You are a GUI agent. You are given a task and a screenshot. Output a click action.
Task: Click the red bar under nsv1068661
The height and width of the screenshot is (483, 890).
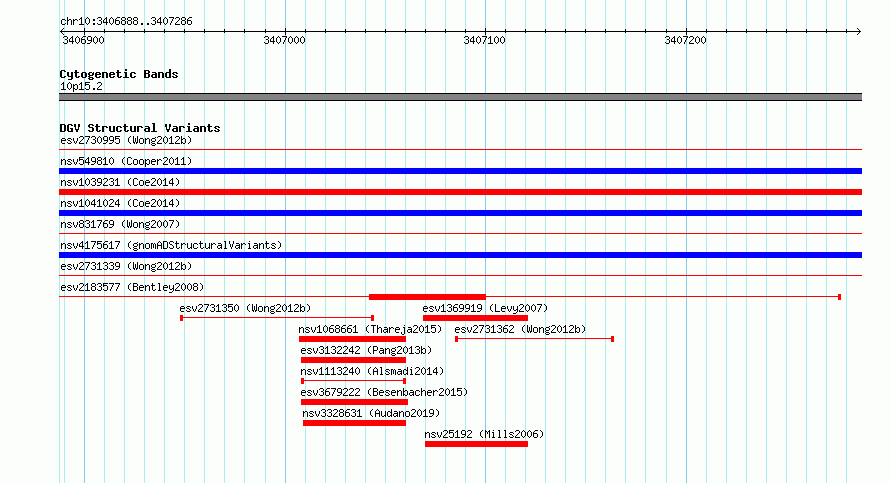click(x=352, y=339)
